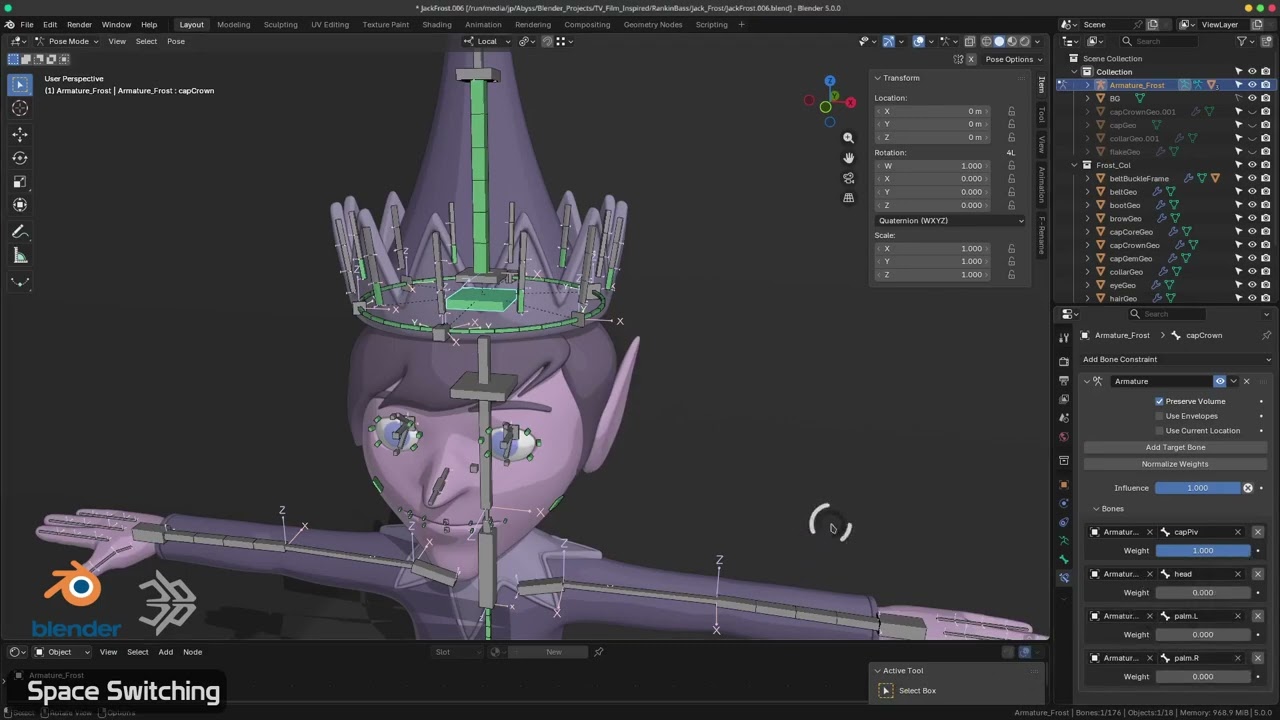Collapse the Transform panel
Viewport: 1280px width, 720px height.
(877, 78)
